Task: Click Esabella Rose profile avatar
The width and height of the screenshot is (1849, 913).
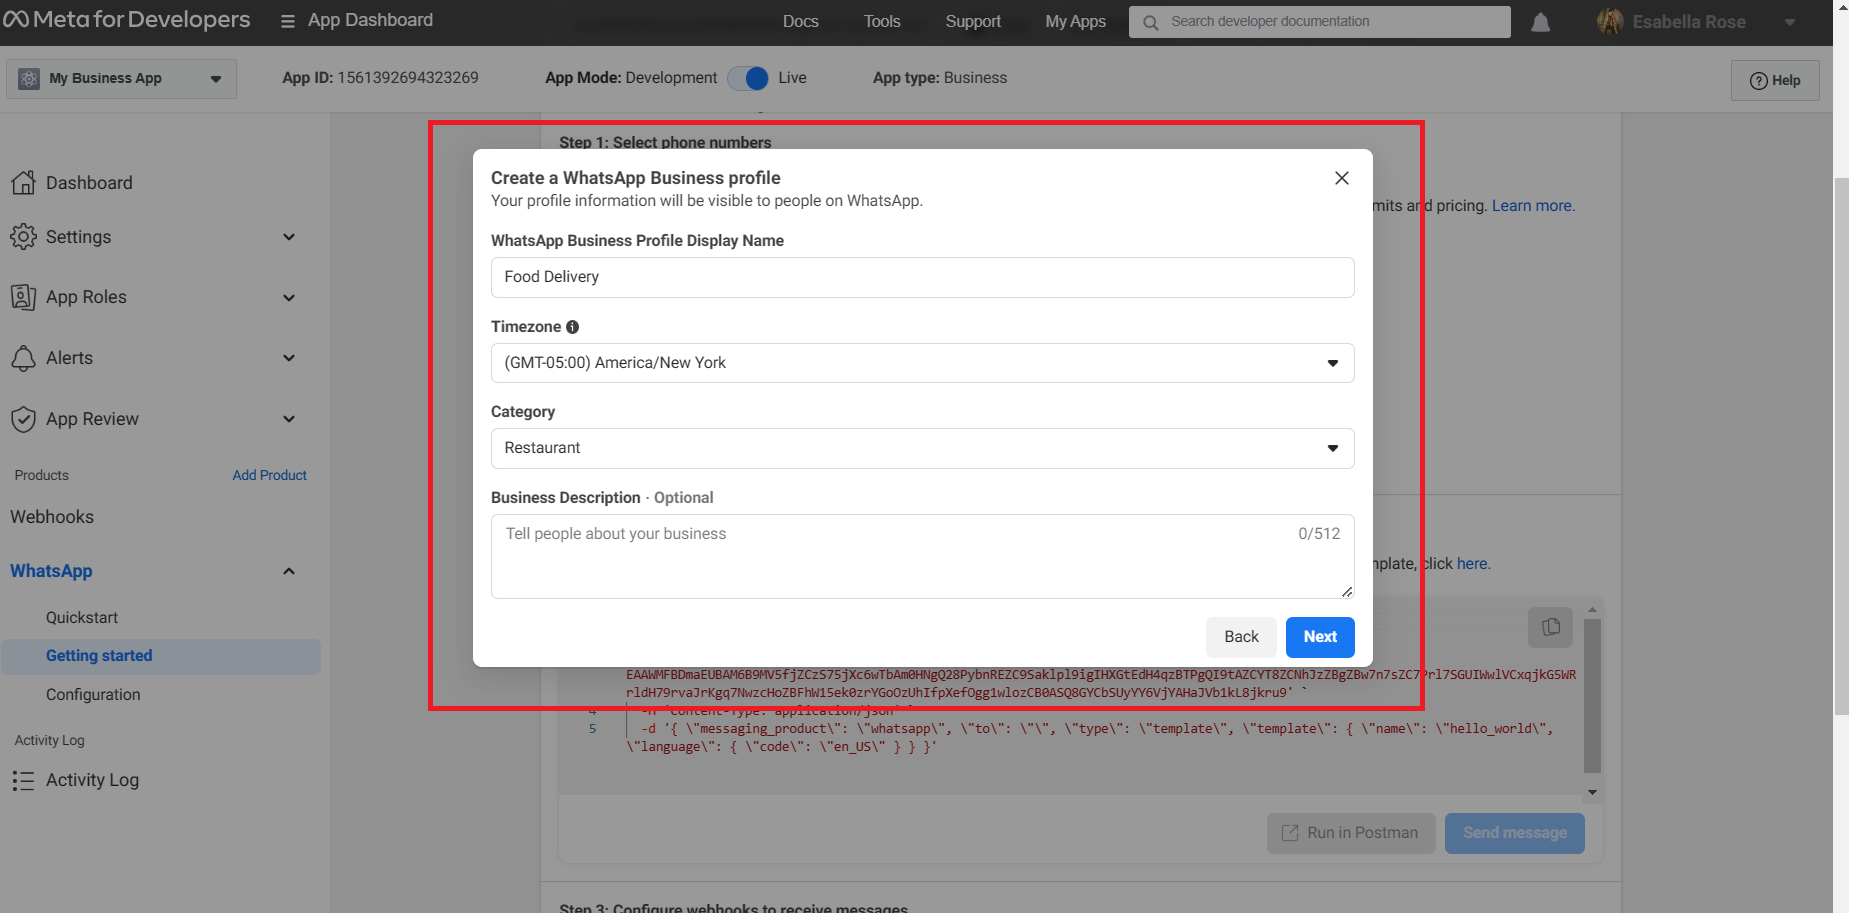Action: click(1610, 21)
